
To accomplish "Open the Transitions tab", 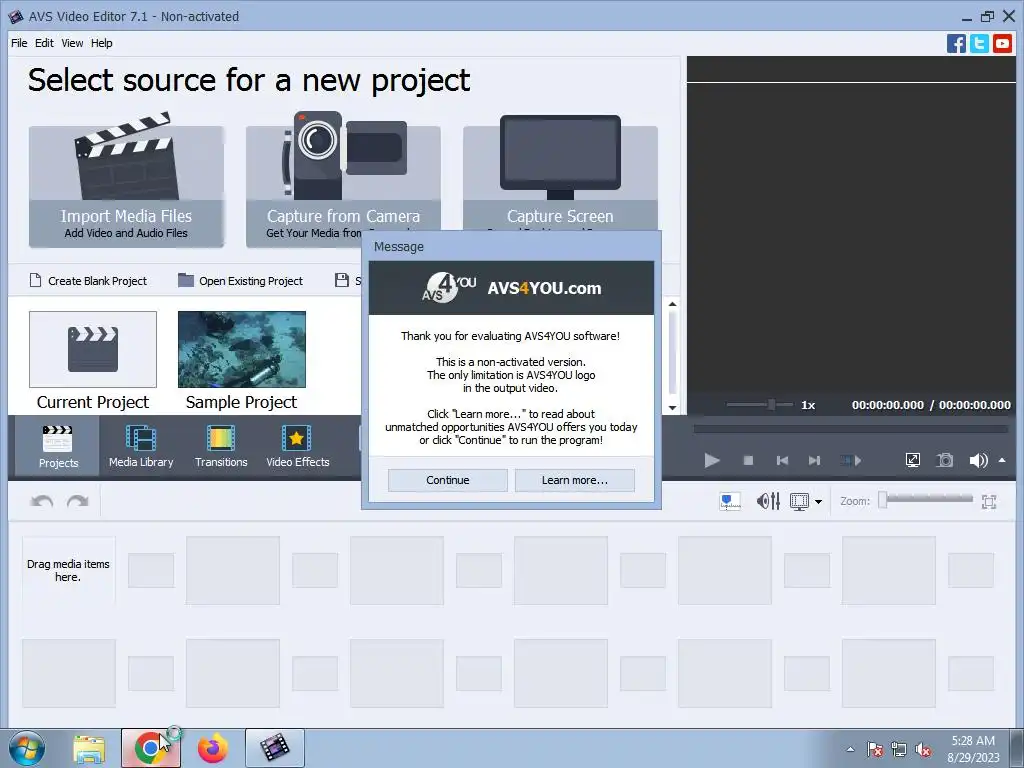I will (x=221, y=447).
